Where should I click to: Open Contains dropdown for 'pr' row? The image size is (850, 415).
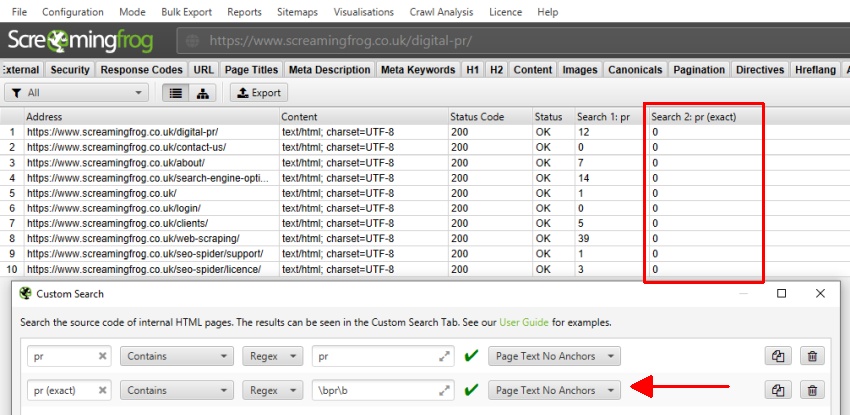pyautogui.click(x=177, y=356)
